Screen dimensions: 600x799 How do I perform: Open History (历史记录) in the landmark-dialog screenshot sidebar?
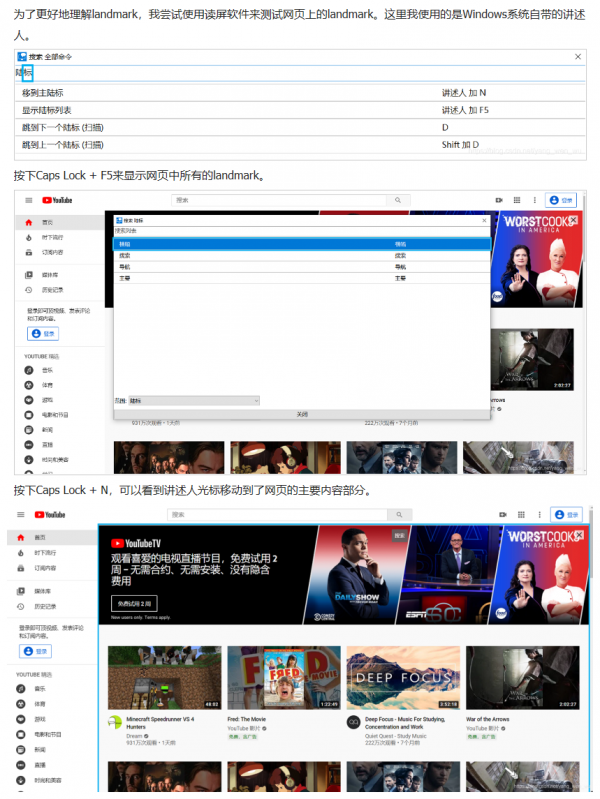tap(60, 290)
